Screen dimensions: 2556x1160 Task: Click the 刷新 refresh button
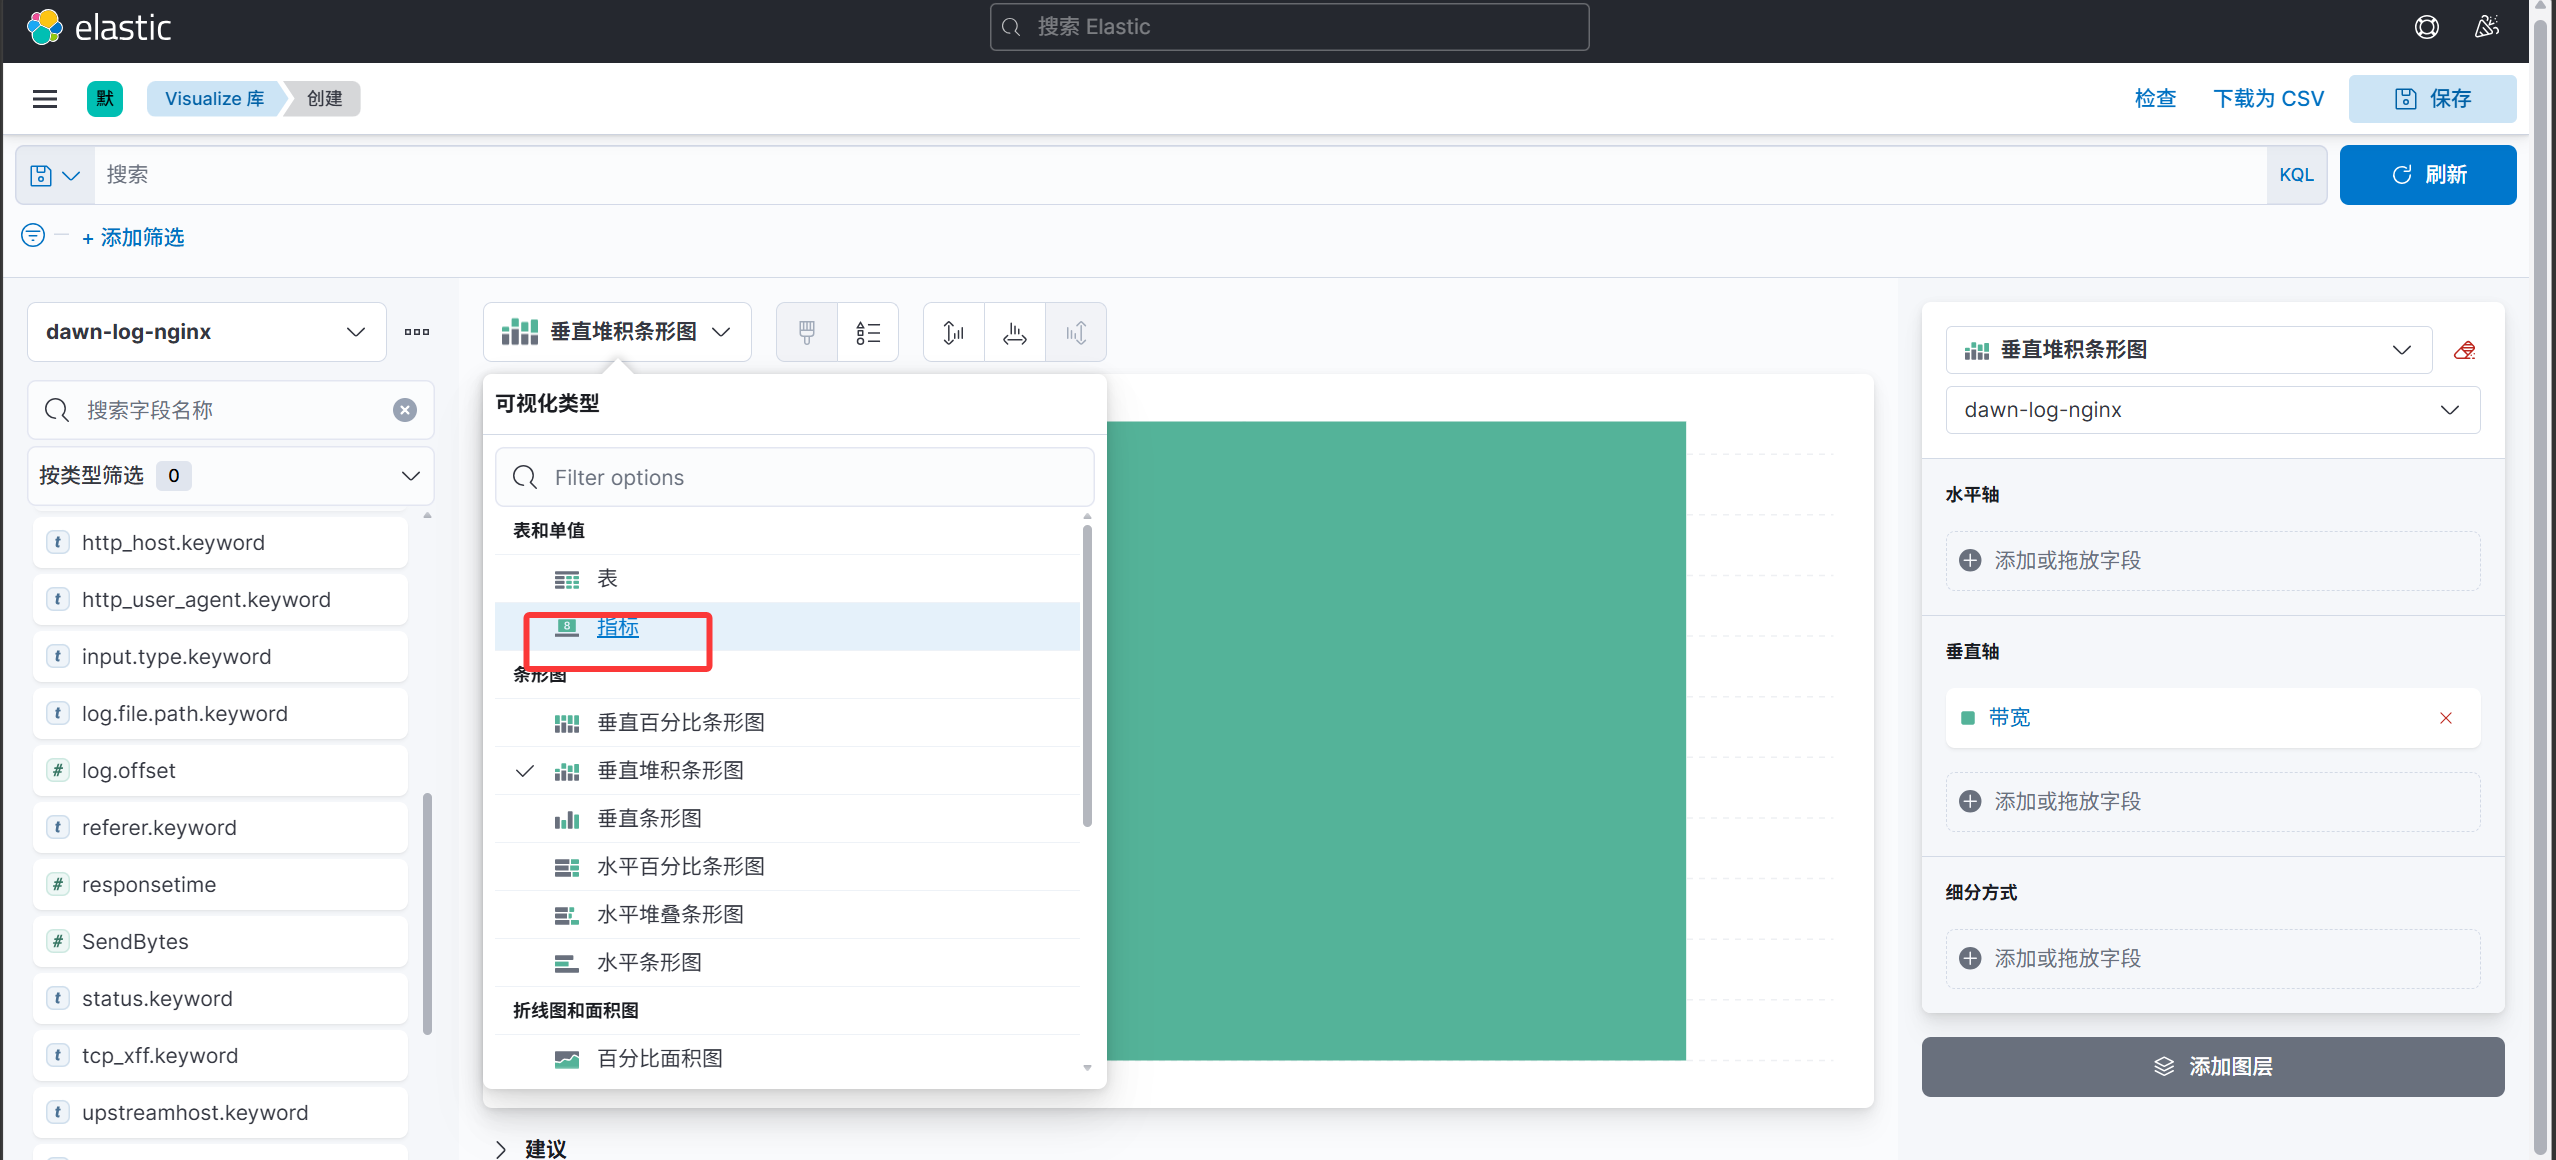2428,175
